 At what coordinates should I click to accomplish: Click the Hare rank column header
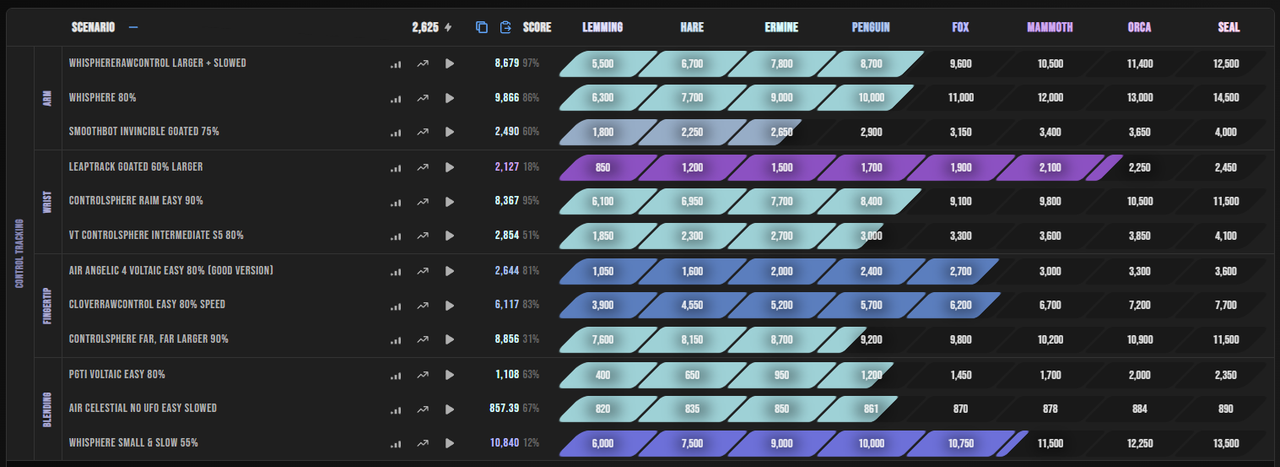[692, 27]
